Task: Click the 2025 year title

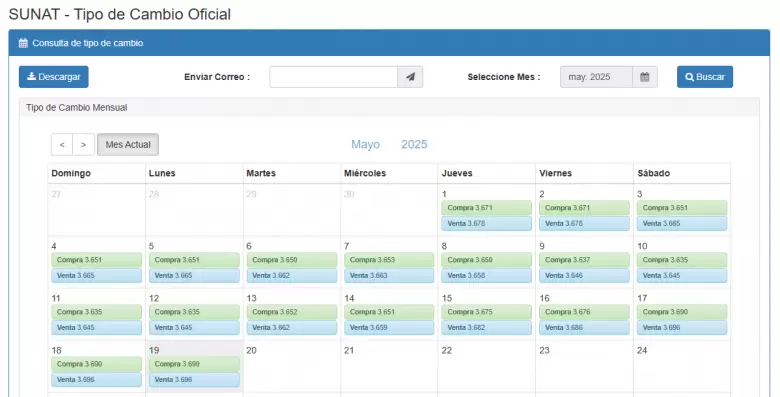Action: (414, 144)
